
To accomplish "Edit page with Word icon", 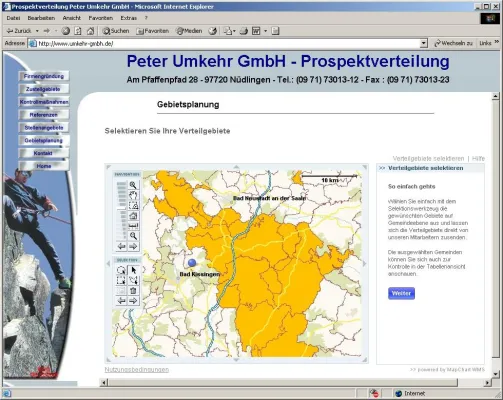I will 256,31.
